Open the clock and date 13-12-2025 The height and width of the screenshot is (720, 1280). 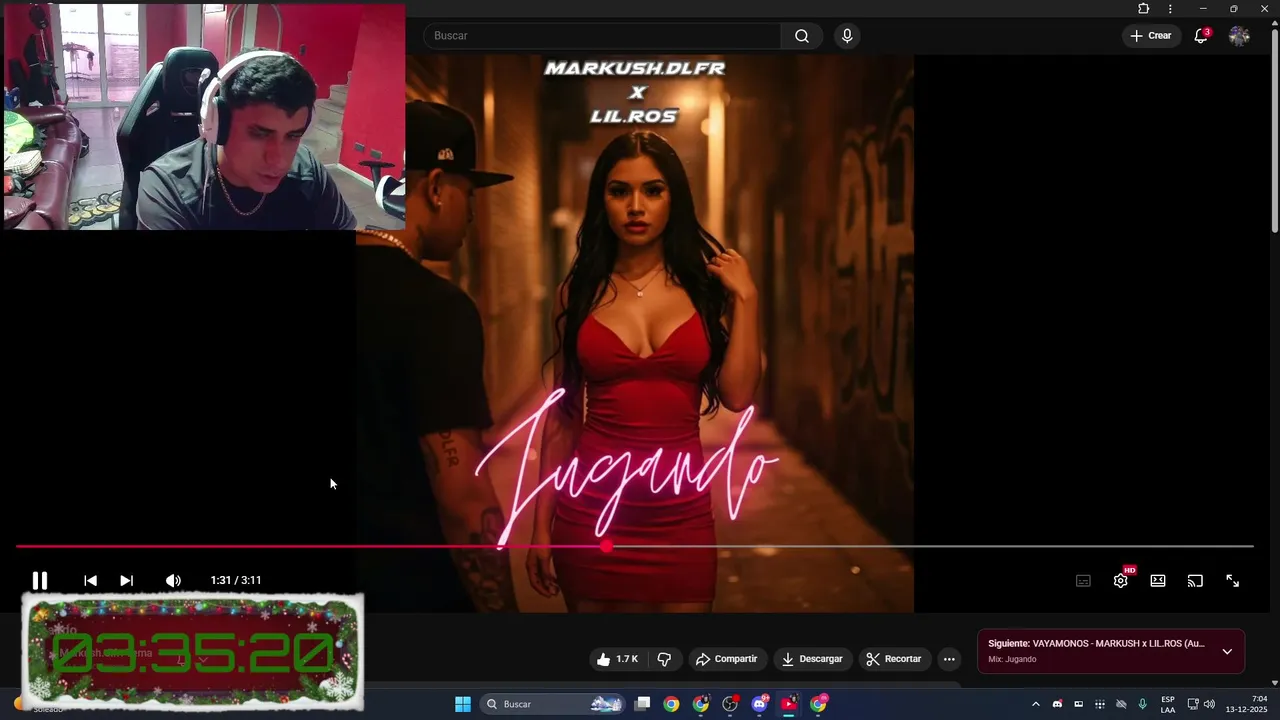[1246, 704]
